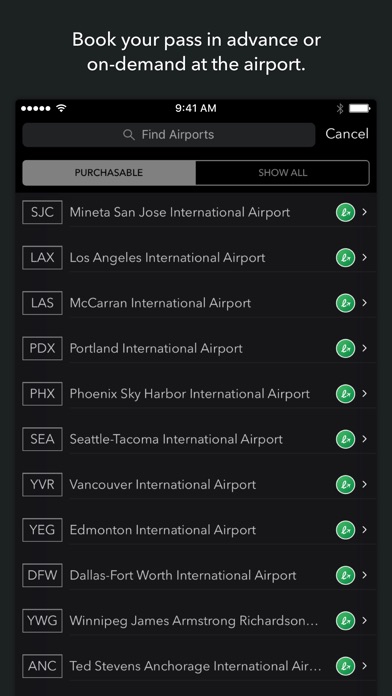Click the magnifier icon in search bar

click(129, 135)
